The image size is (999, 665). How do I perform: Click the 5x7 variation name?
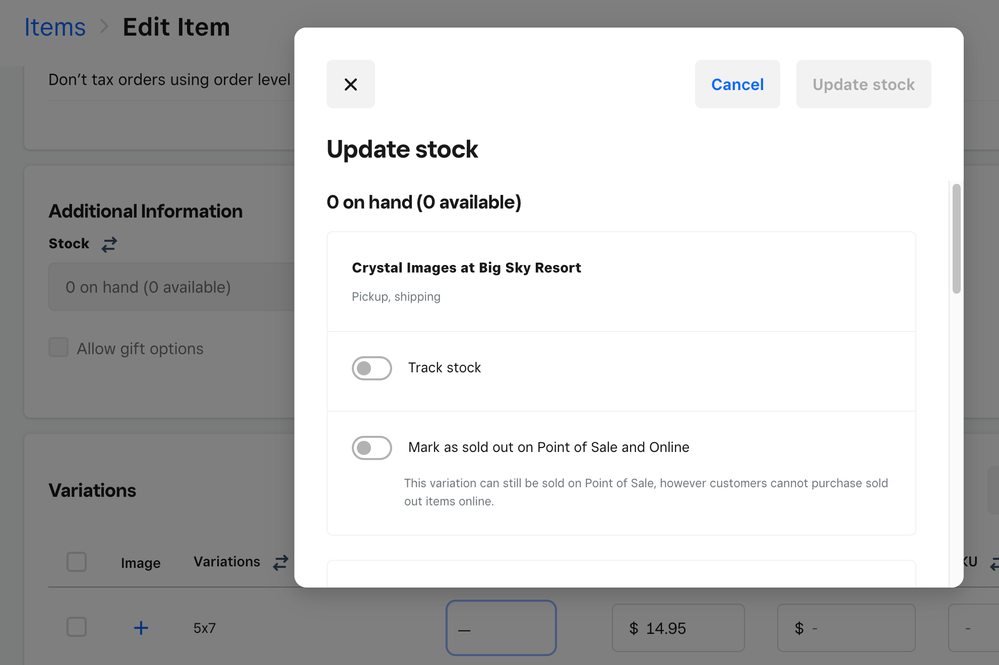click(x=206, y=629)
